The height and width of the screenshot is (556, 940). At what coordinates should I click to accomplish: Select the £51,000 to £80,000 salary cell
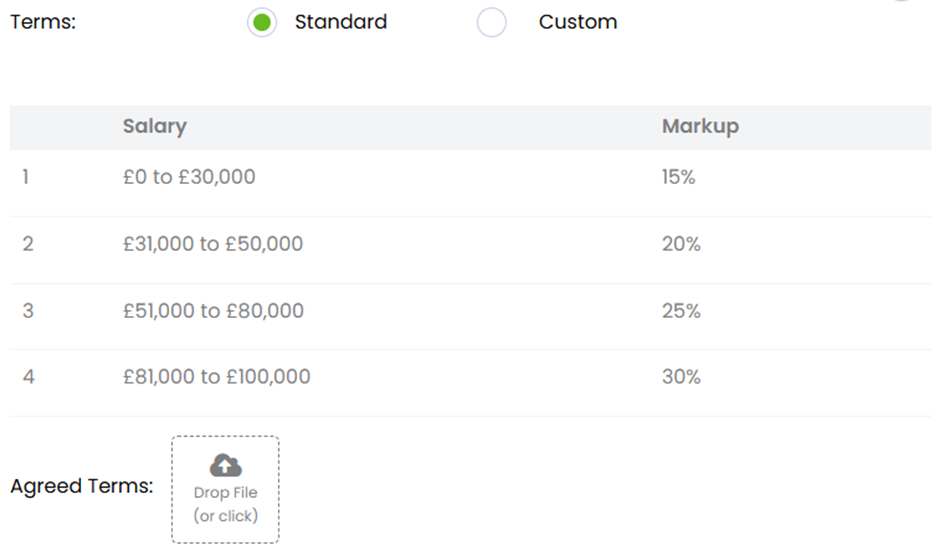pyautogui.click(x=213, y=311)
